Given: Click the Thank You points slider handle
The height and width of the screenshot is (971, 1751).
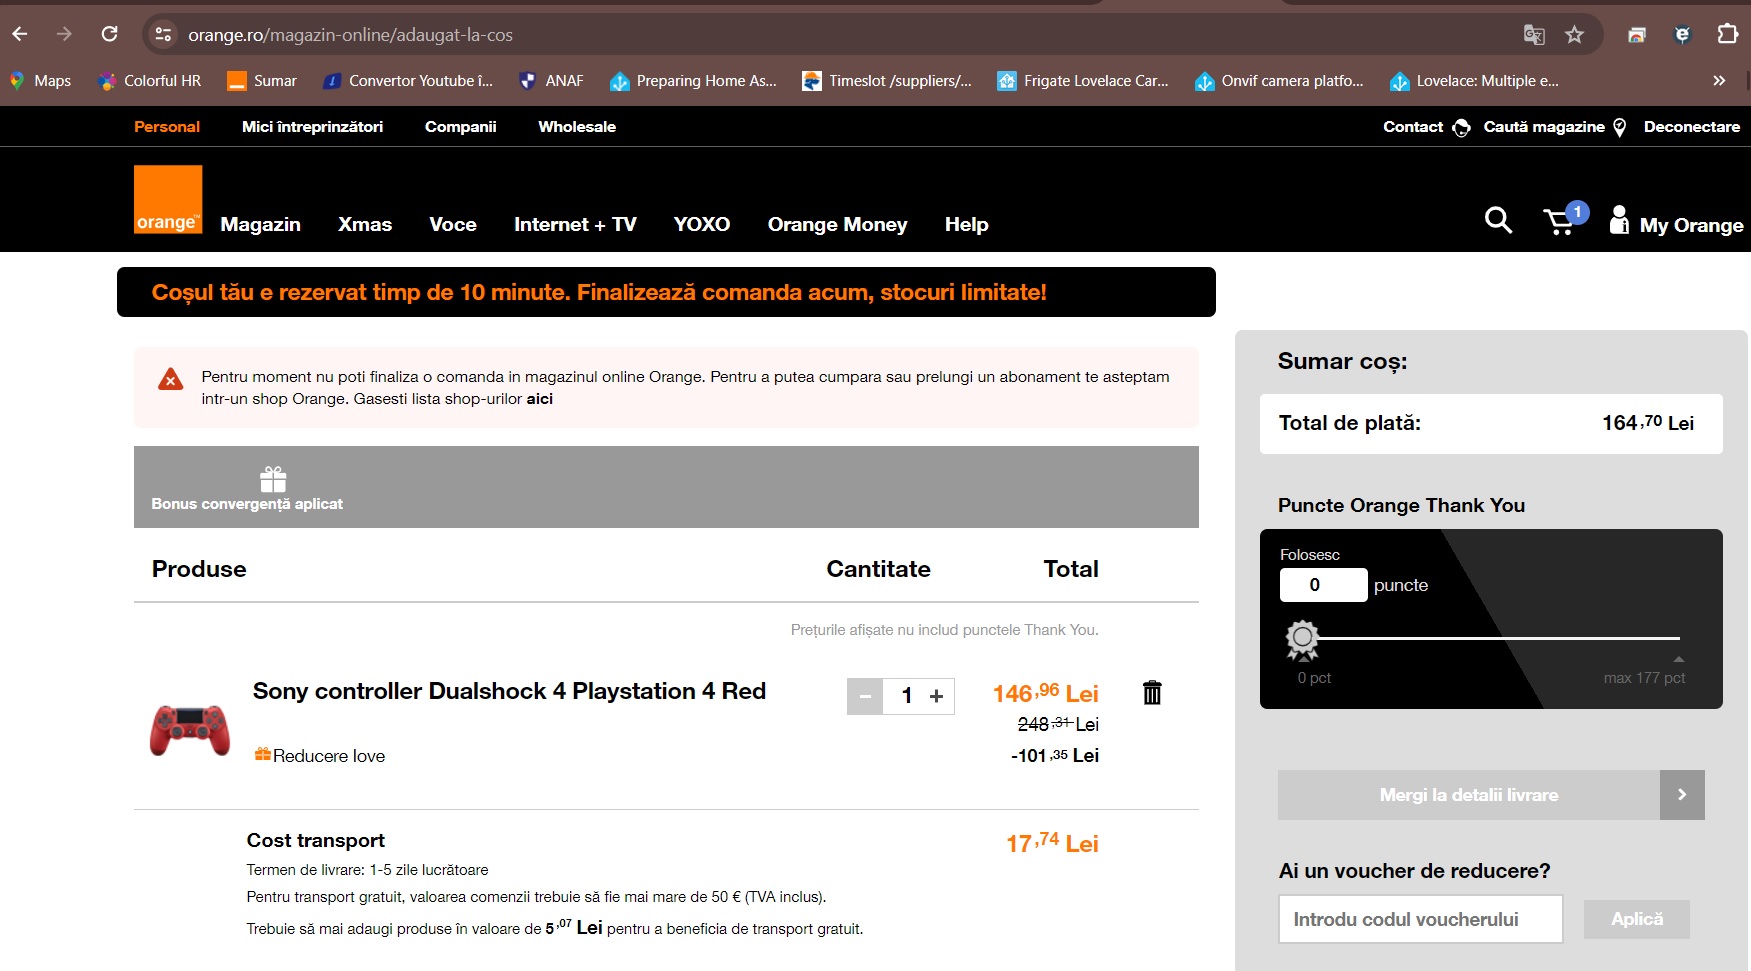Looking at the screenshot, I should (x=1302, y=639).
